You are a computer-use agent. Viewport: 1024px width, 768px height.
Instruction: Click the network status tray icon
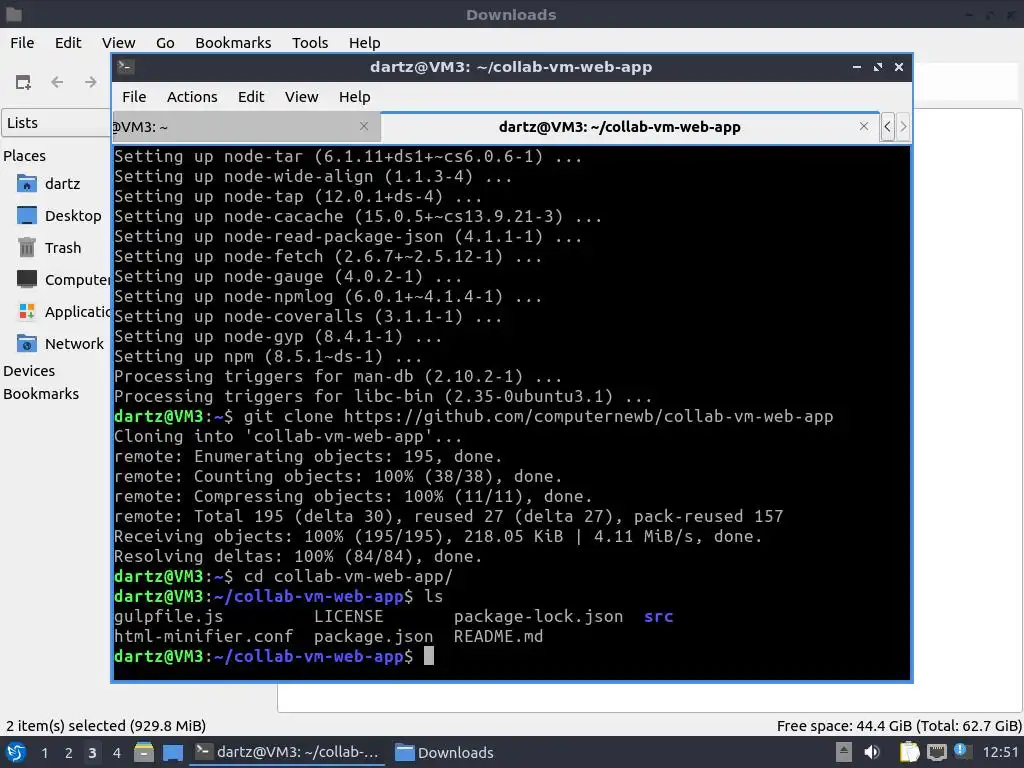(936, 752)
